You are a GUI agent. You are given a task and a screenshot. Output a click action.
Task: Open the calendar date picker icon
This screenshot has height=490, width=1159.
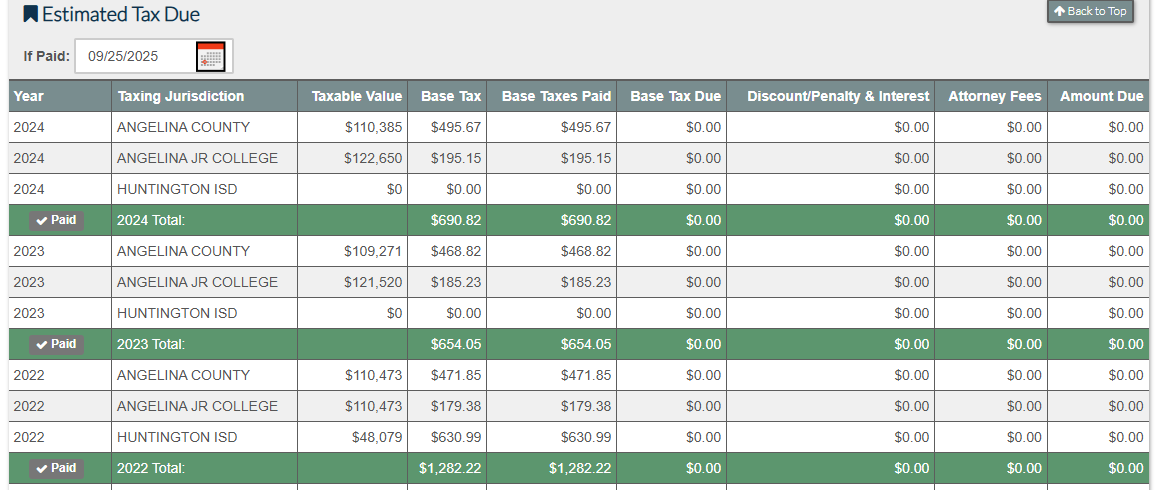[210, 57]
